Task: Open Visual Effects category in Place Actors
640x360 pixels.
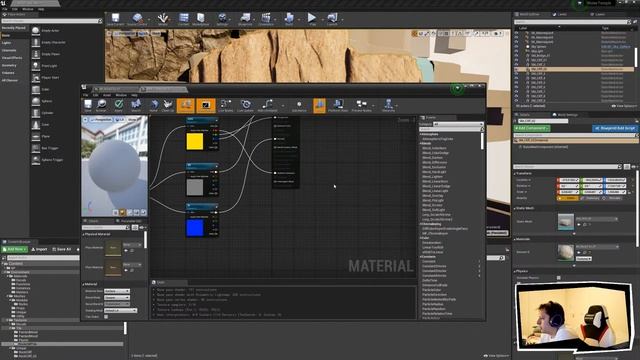Action: (12, 58)
